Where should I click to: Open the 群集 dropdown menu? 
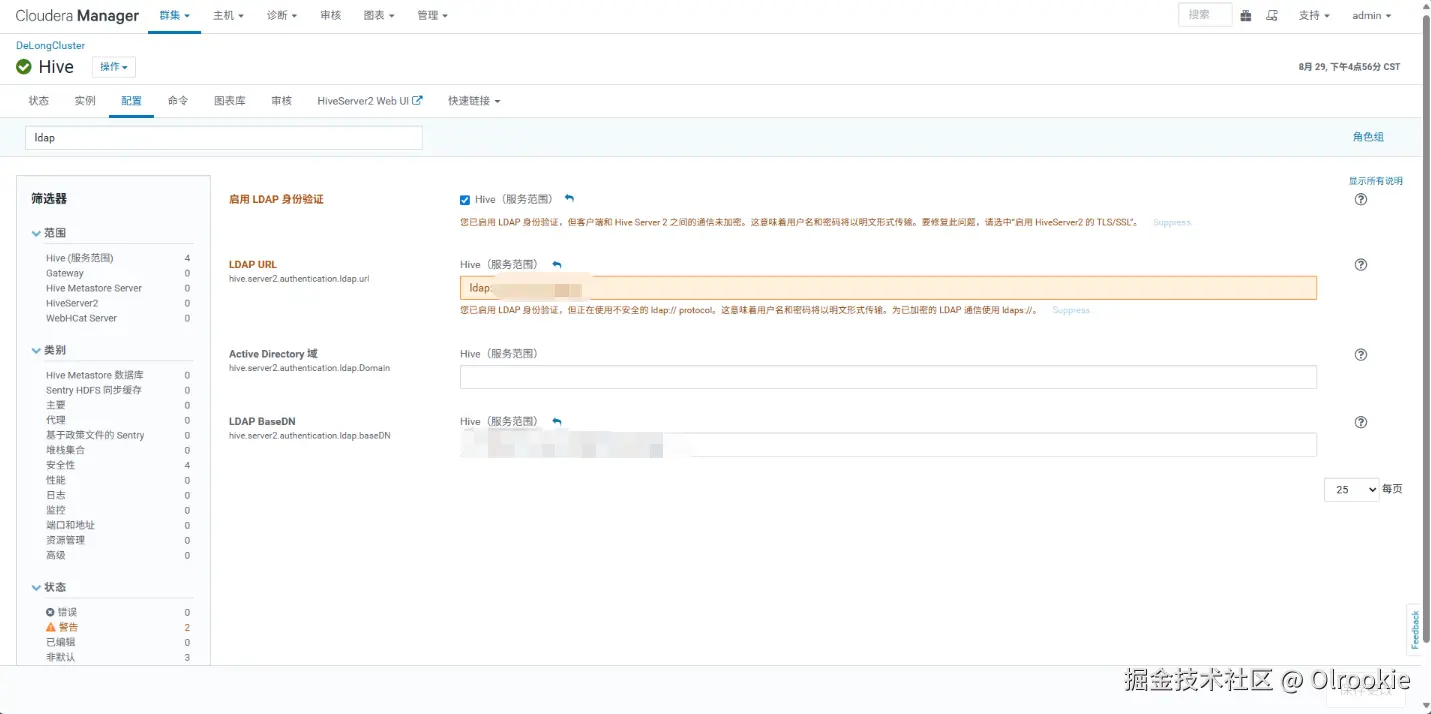174,16
